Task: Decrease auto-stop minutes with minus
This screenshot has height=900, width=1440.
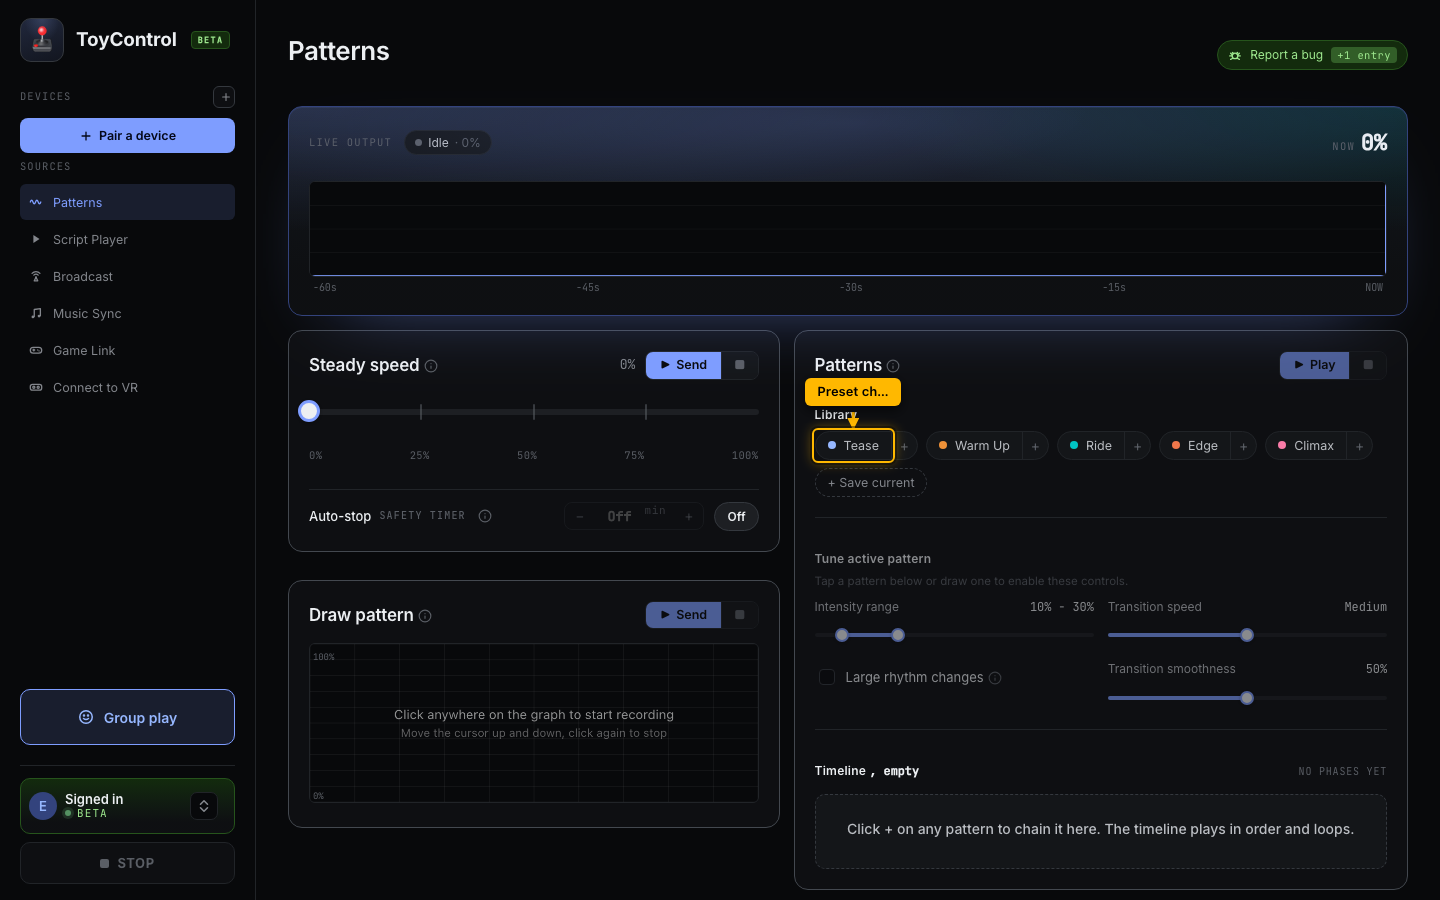Action: pos(580,517)
